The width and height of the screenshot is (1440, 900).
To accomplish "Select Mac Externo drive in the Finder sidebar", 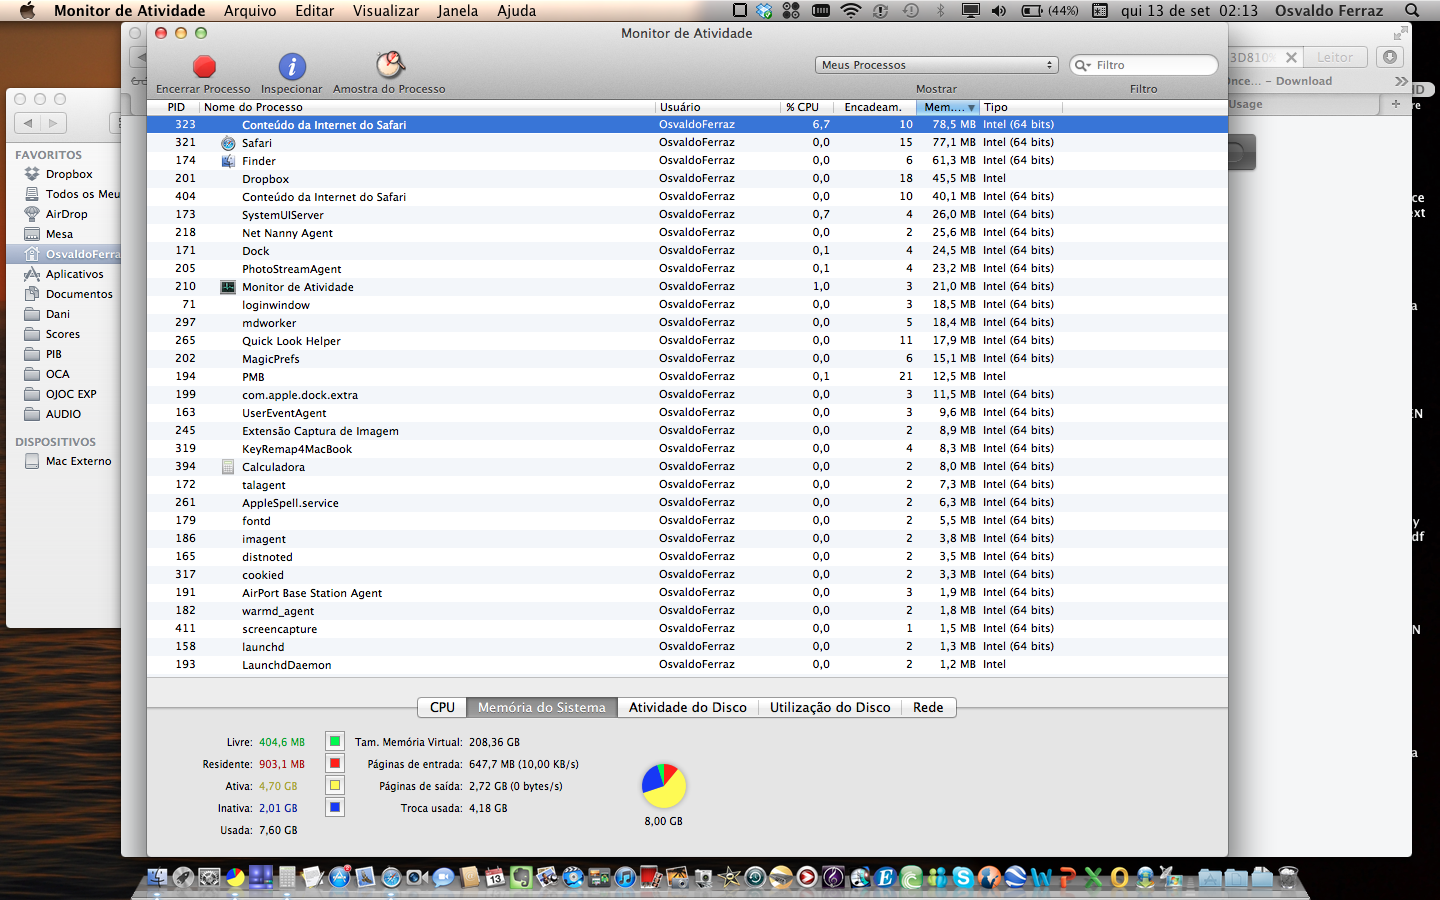I will pos(78,461).
